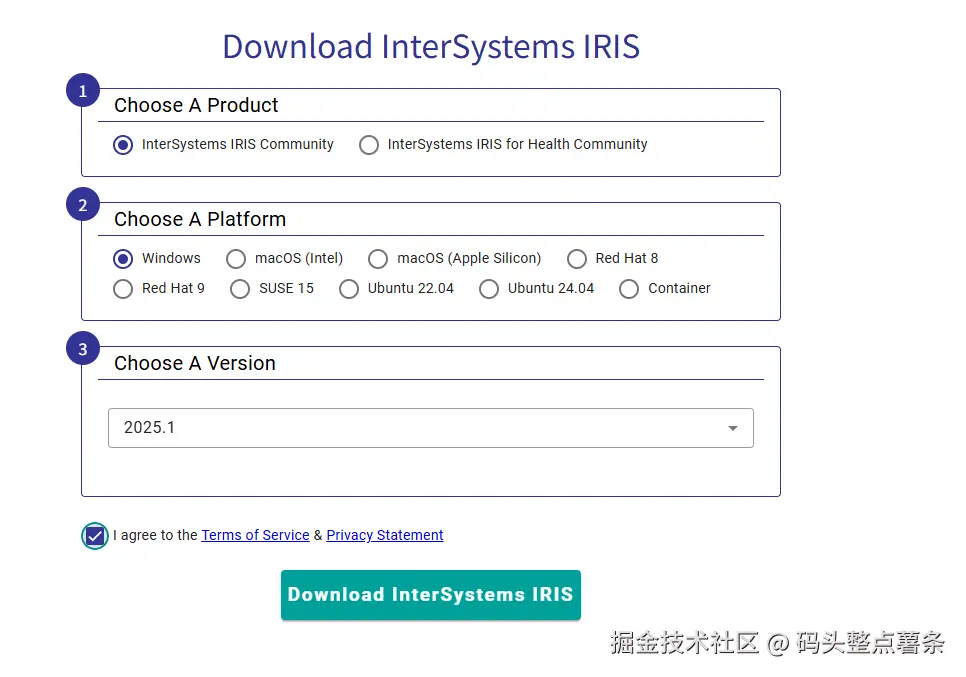Pick macOS (Intel) platform
Screen dimensions: 966x677
pos(236,259)
